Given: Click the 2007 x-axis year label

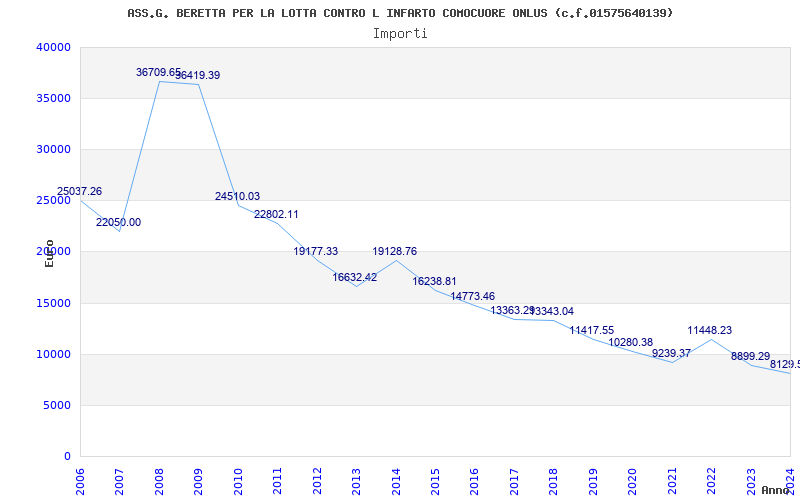Looking at the screenshot, I should pos(119,481).
